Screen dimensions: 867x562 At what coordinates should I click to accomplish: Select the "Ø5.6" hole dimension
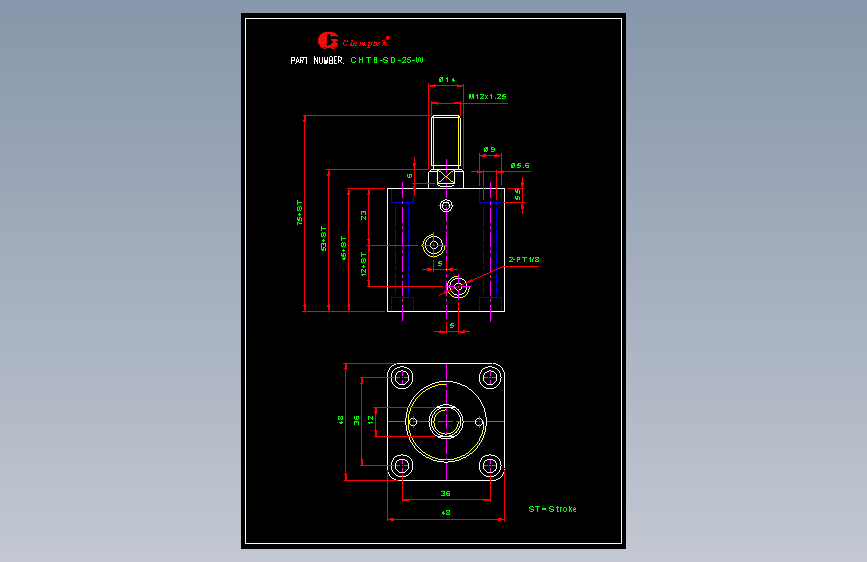[520, 165]
